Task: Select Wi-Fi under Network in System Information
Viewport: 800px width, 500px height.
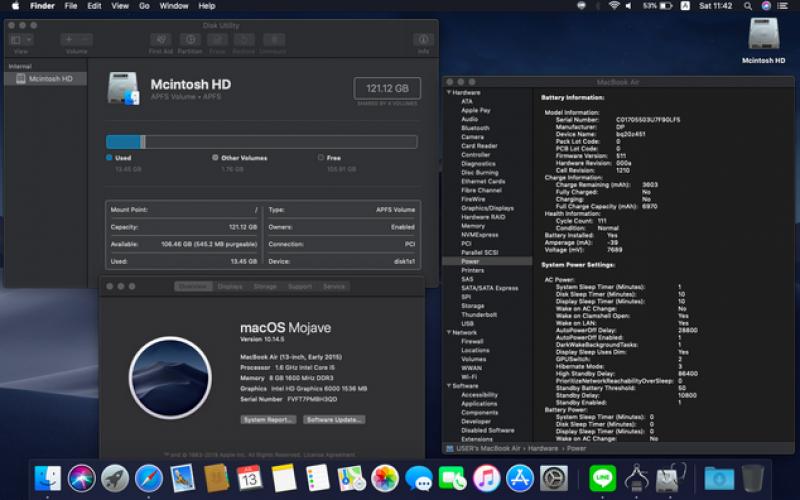Action: point(469,377)
